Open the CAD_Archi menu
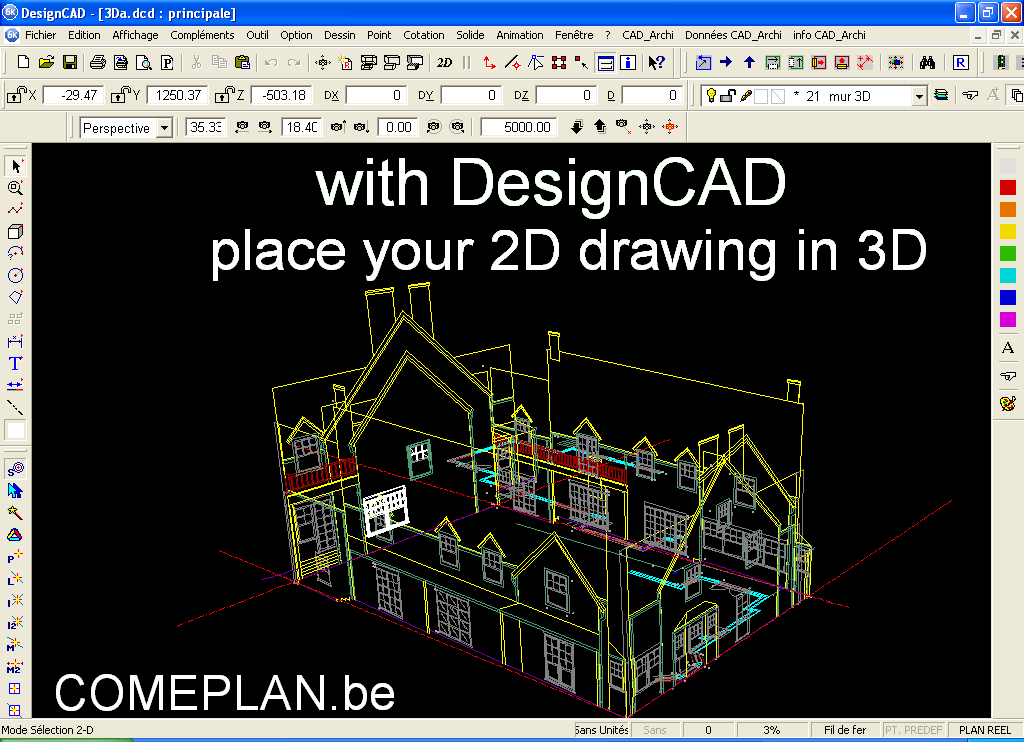1024x742 pixels. tap(647, 35)
